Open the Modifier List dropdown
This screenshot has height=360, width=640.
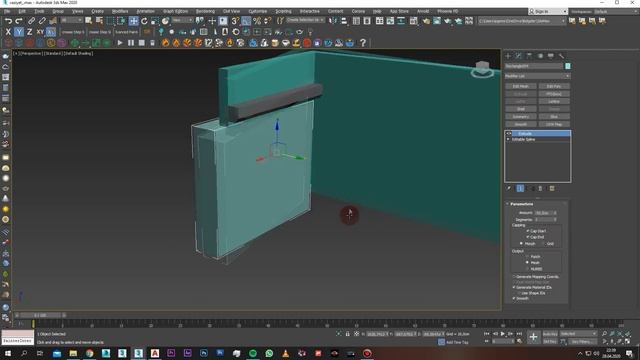pos(537,76)
